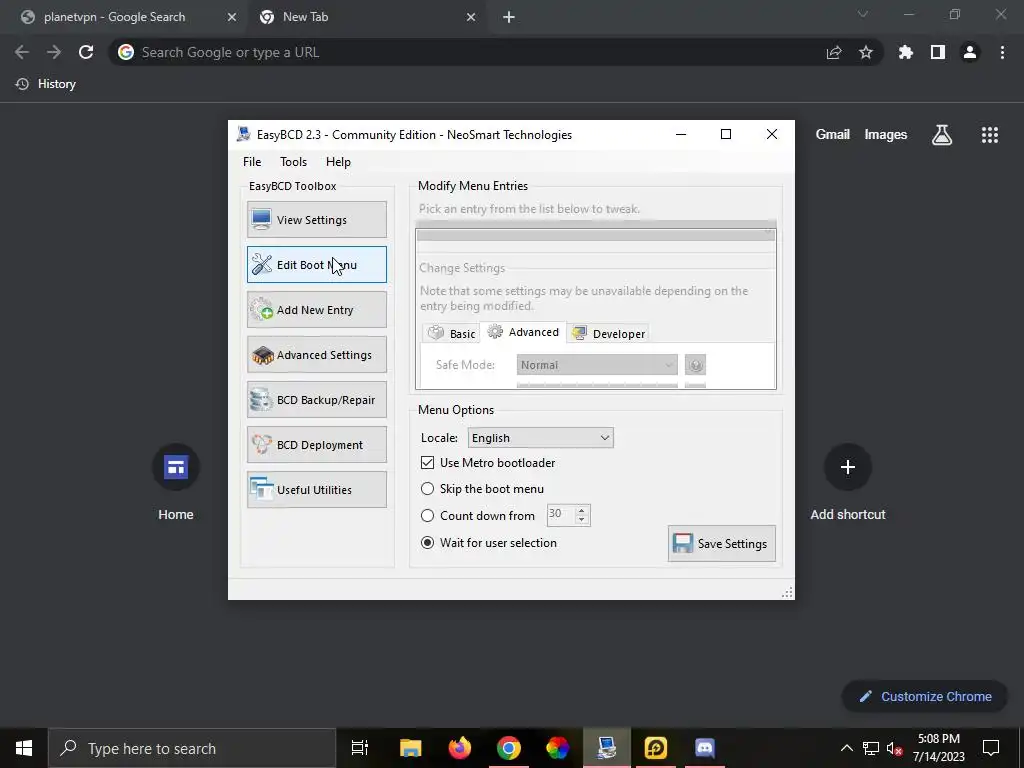
Task: Open Images link on New Tab page
Action: 886,135
